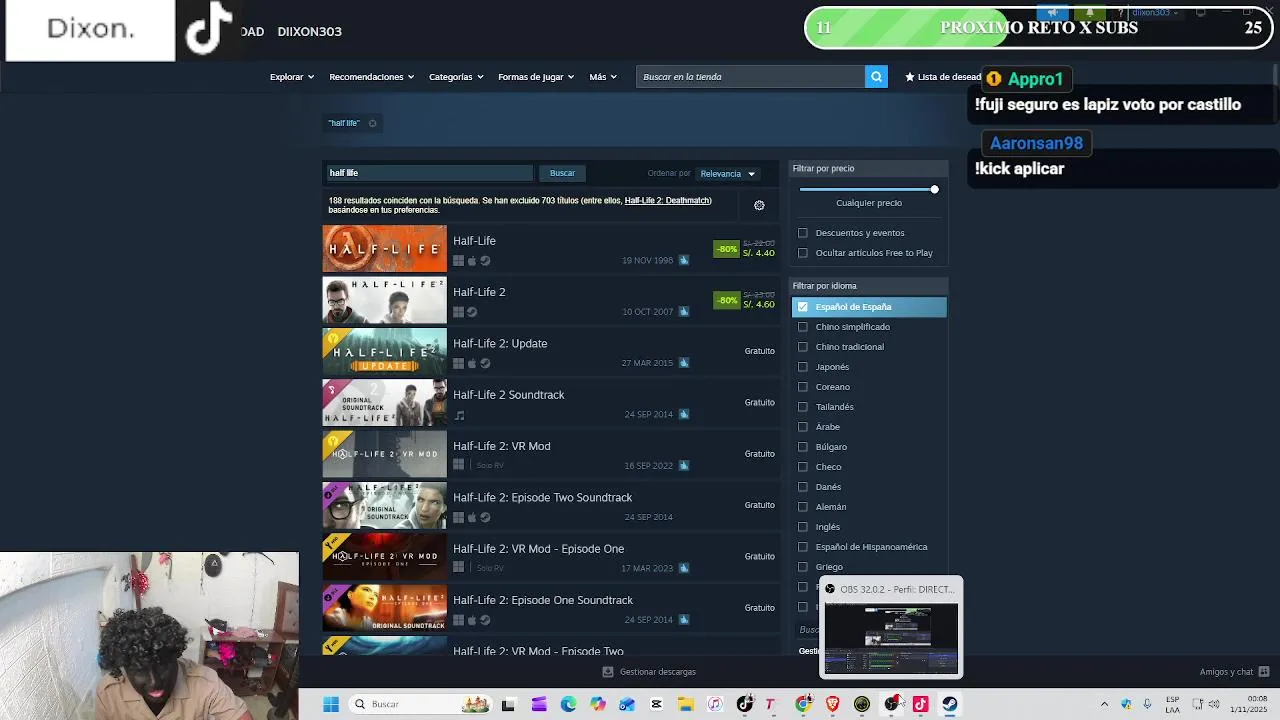
Task: Open CapCut icon in taskbar
Action: pyautogui.click(x=656, y=704)
